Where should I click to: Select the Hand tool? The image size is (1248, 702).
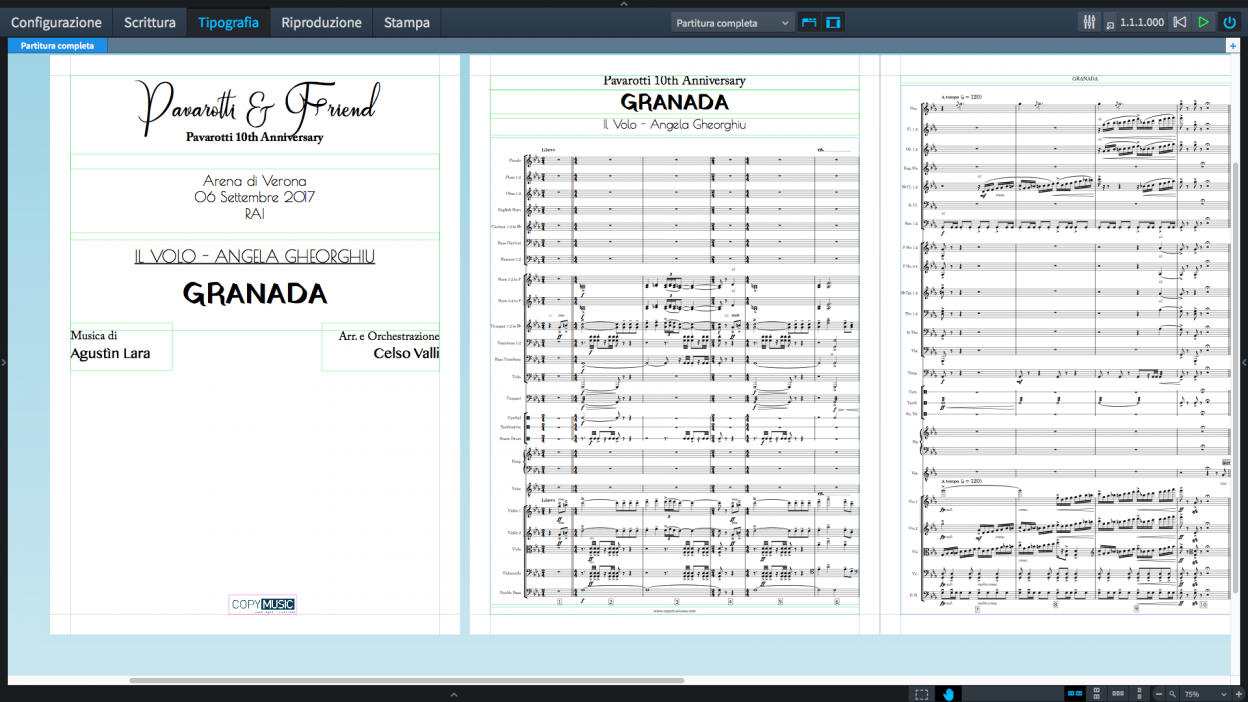[948, 694]
